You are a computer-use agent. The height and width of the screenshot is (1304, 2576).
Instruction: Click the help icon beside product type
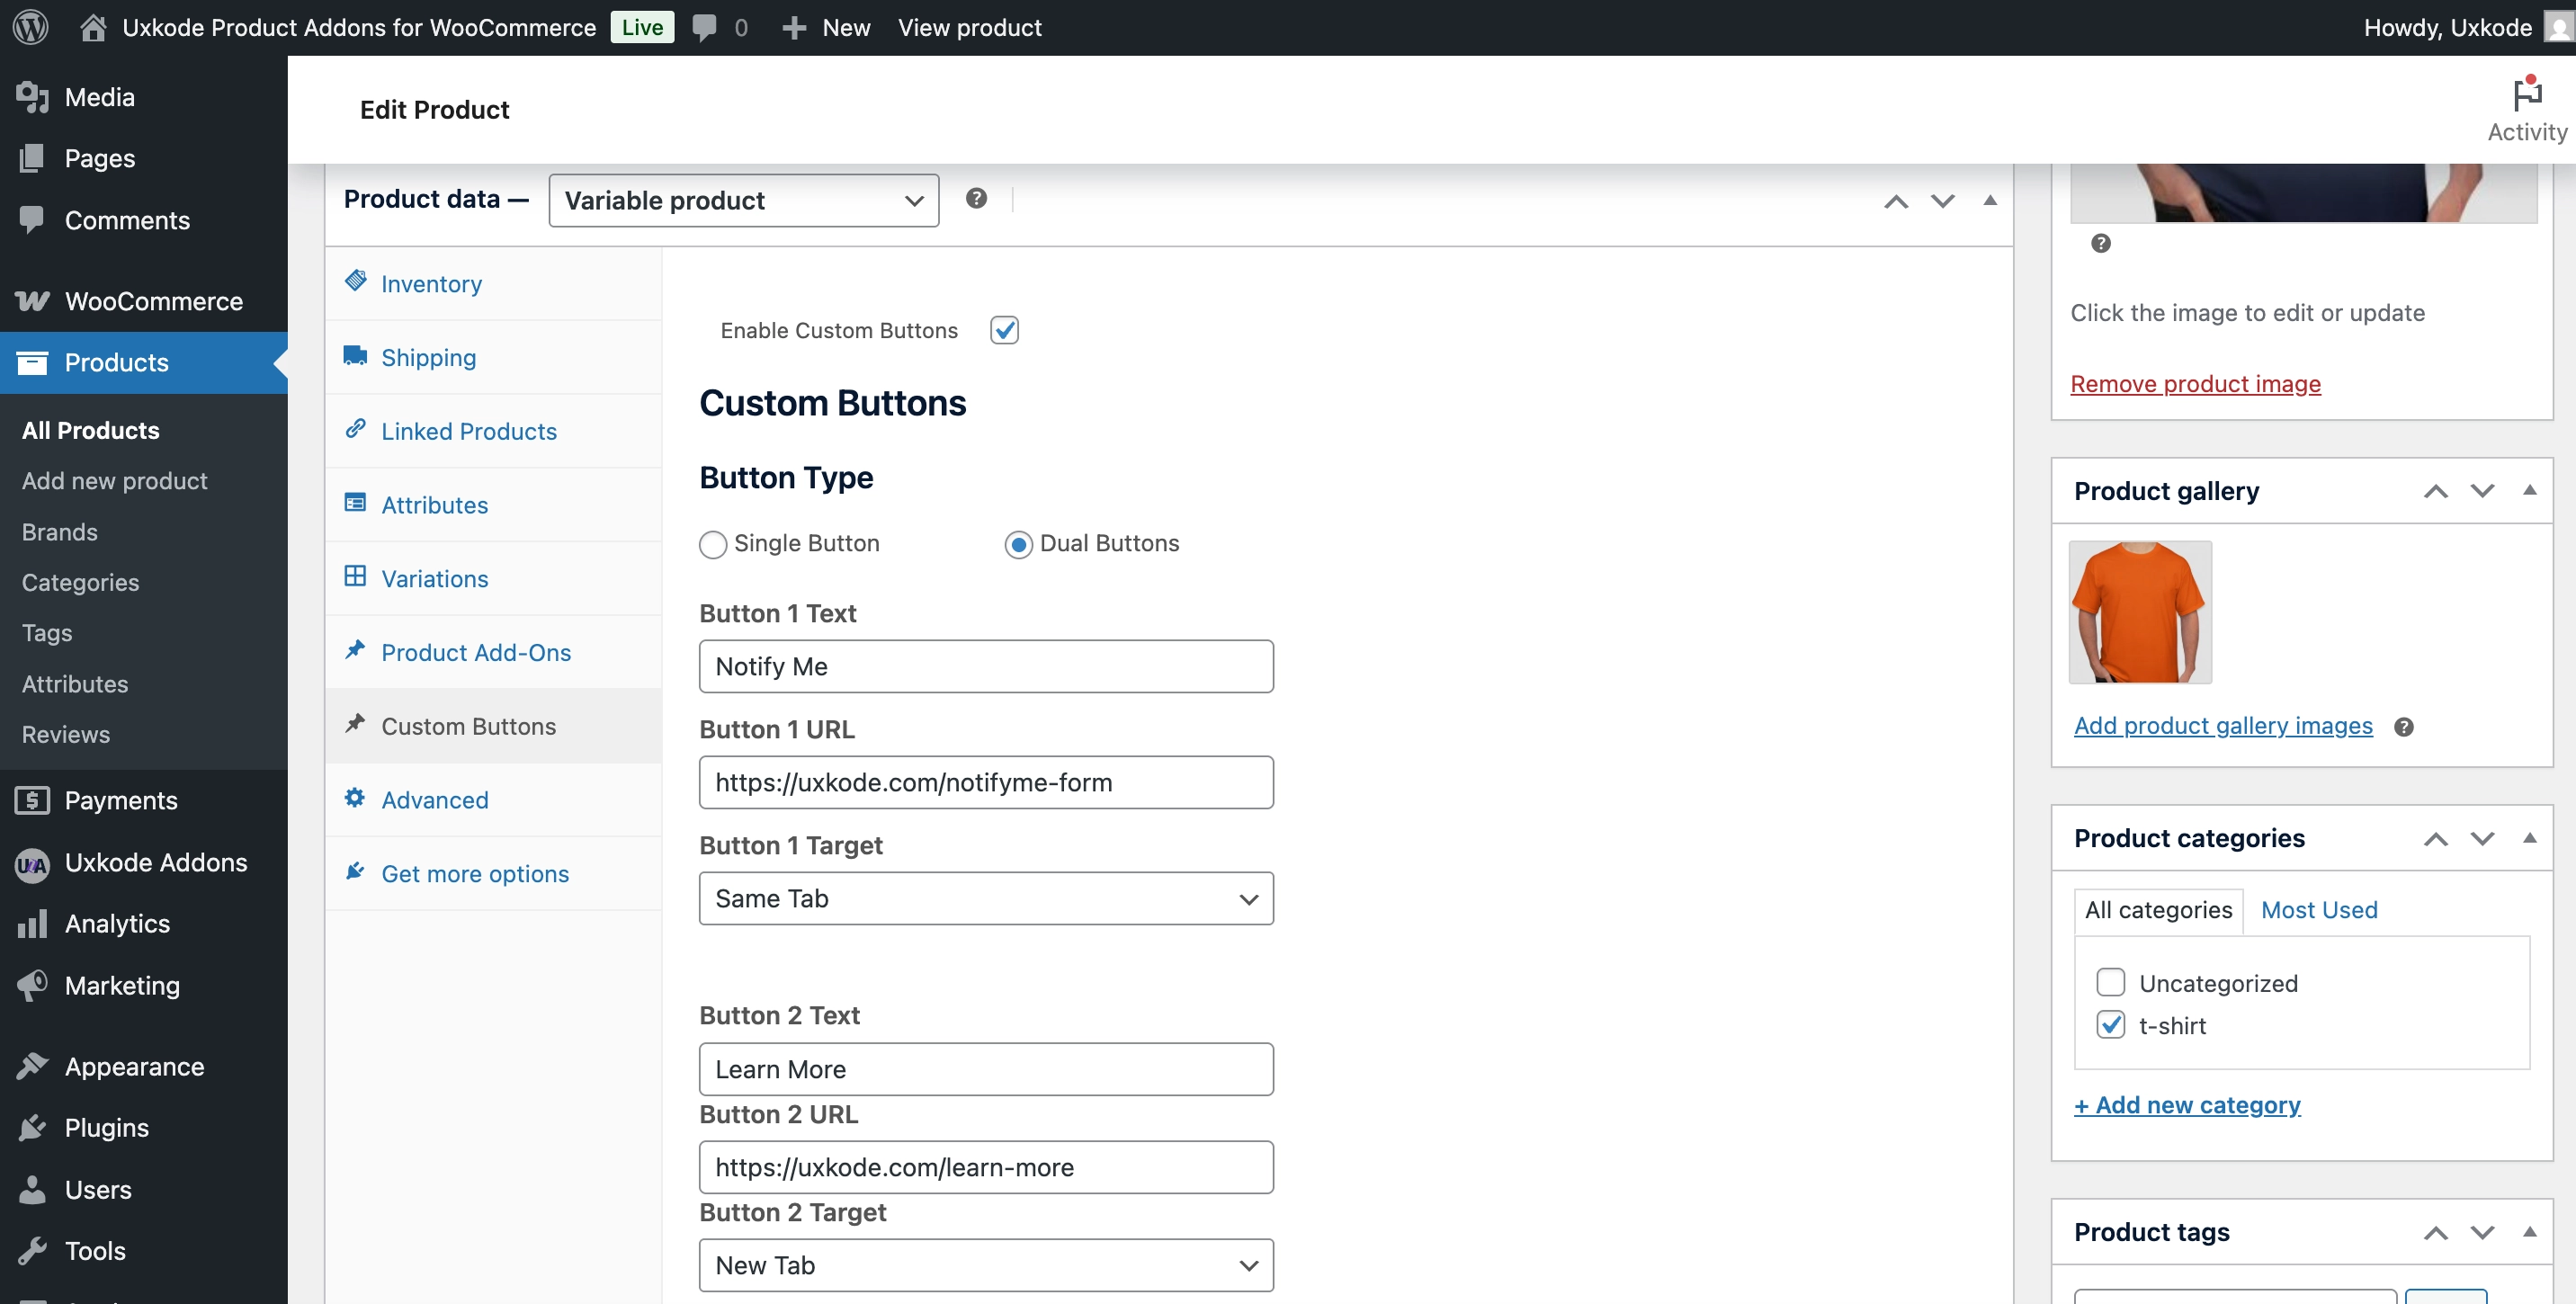coord(976,199)
